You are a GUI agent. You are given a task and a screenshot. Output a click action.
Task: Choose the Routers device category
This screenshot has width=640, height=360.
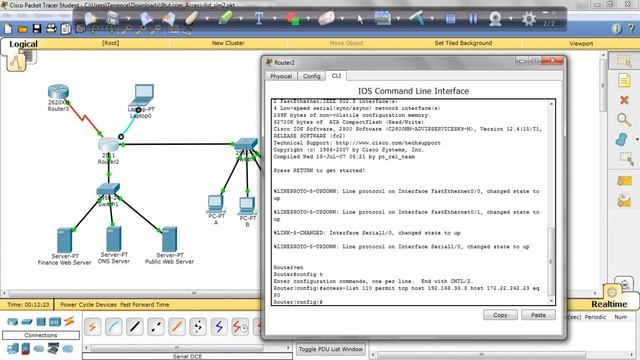point(12,322)
